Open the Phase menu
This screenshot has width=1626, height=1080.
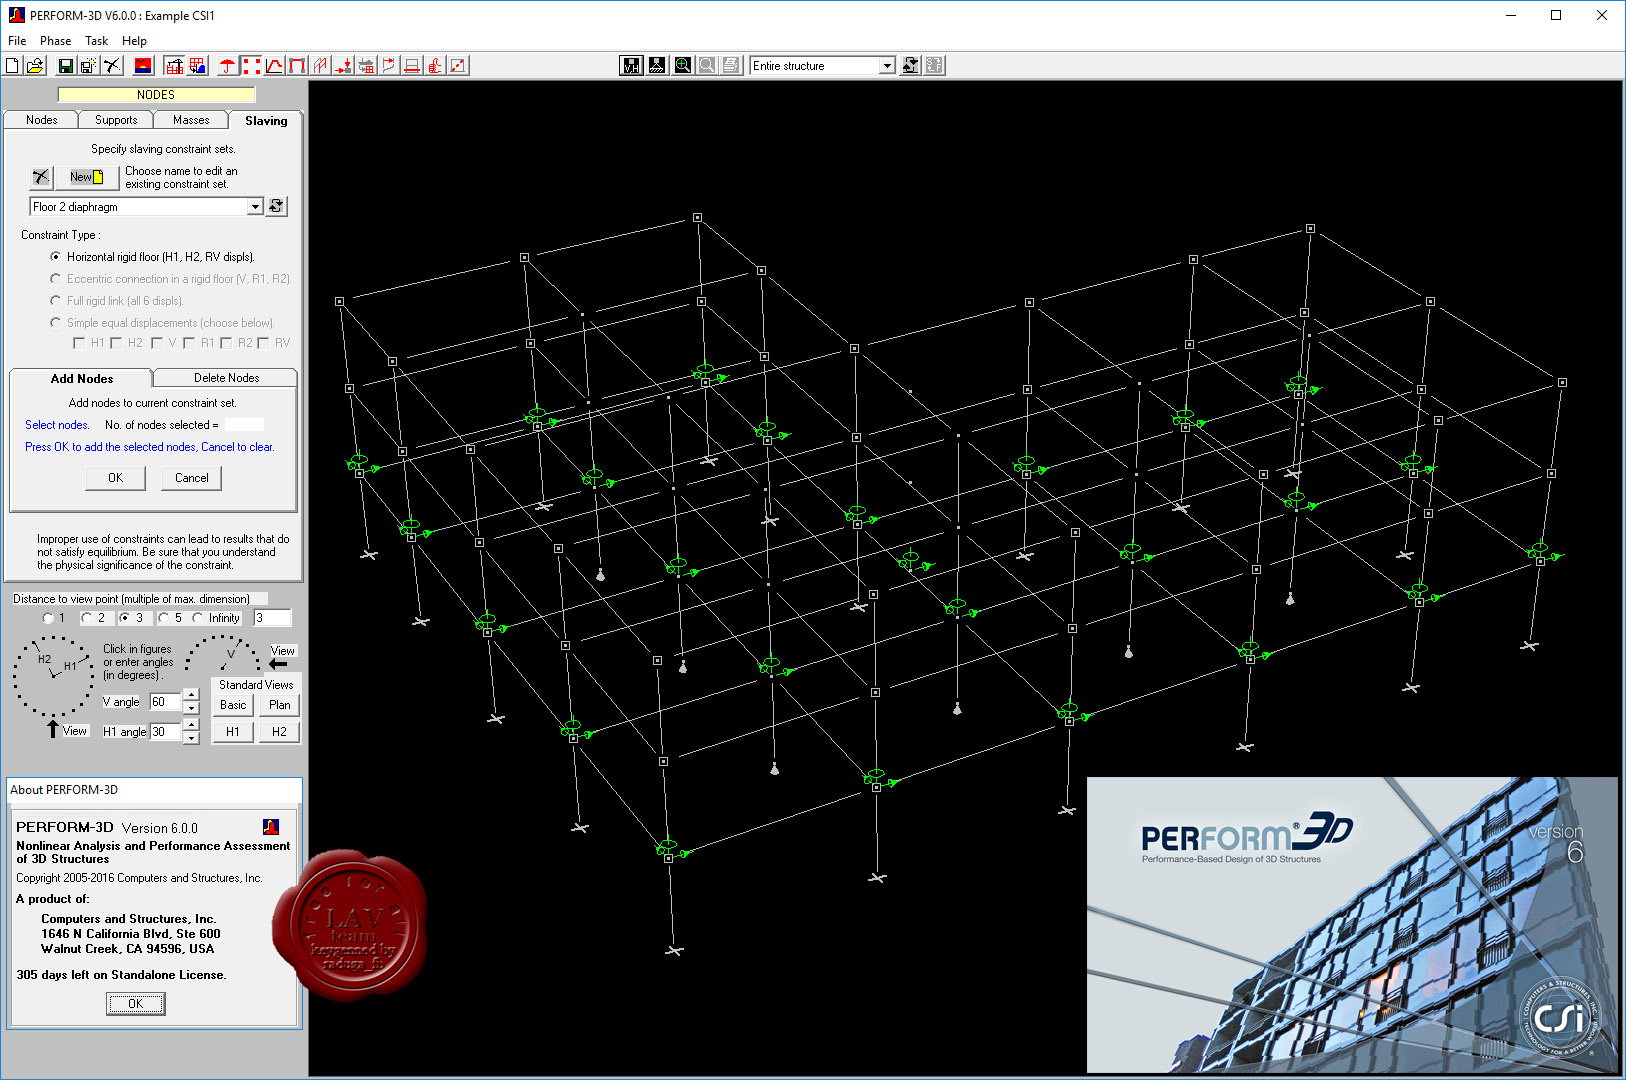[55, 41]
